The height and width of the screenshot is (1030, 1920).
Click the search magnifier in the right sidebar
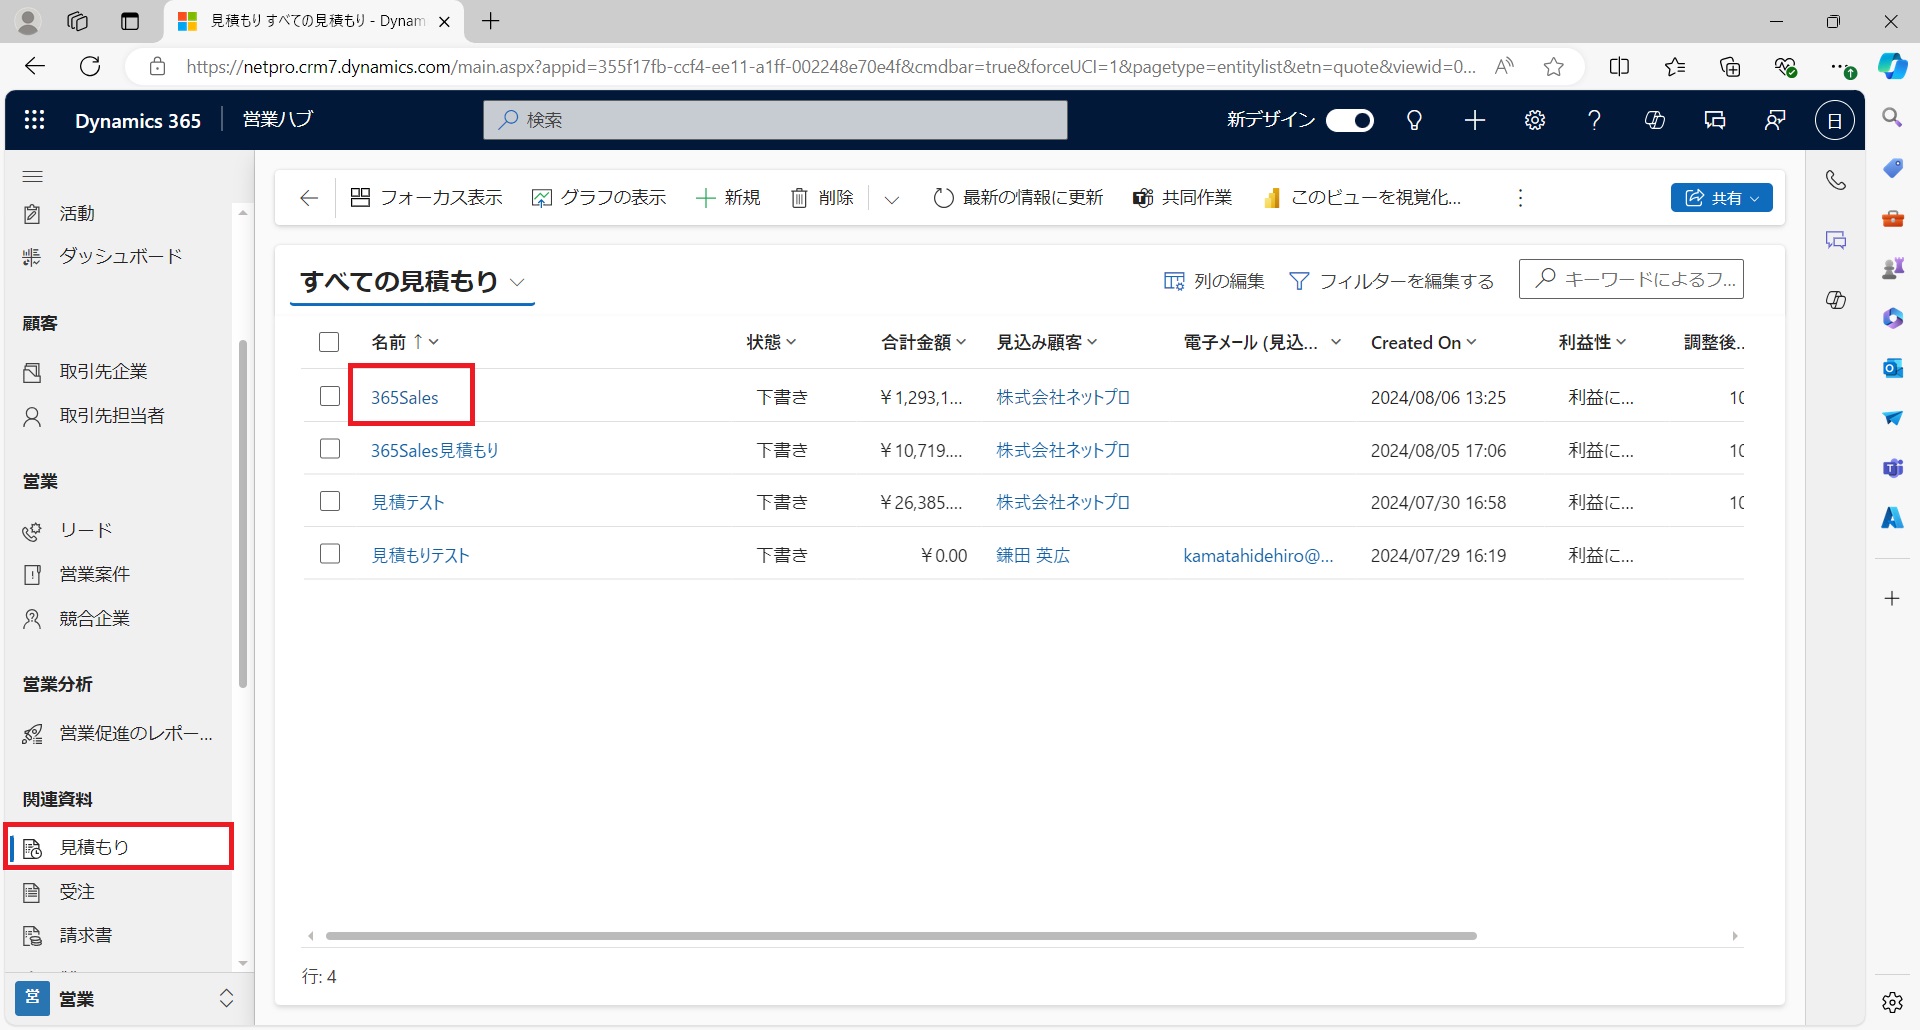[1893, 118]
